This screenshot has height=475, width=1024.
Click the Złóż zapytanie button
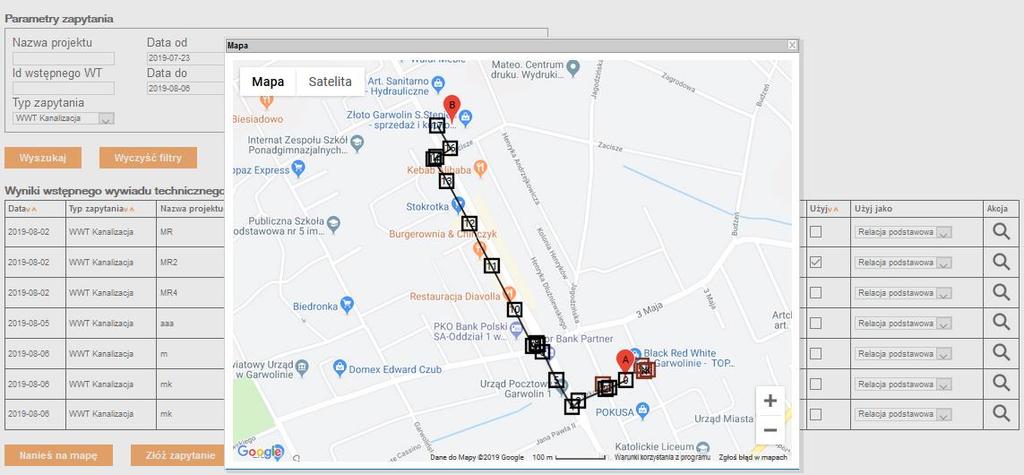[x=178, y=455]
